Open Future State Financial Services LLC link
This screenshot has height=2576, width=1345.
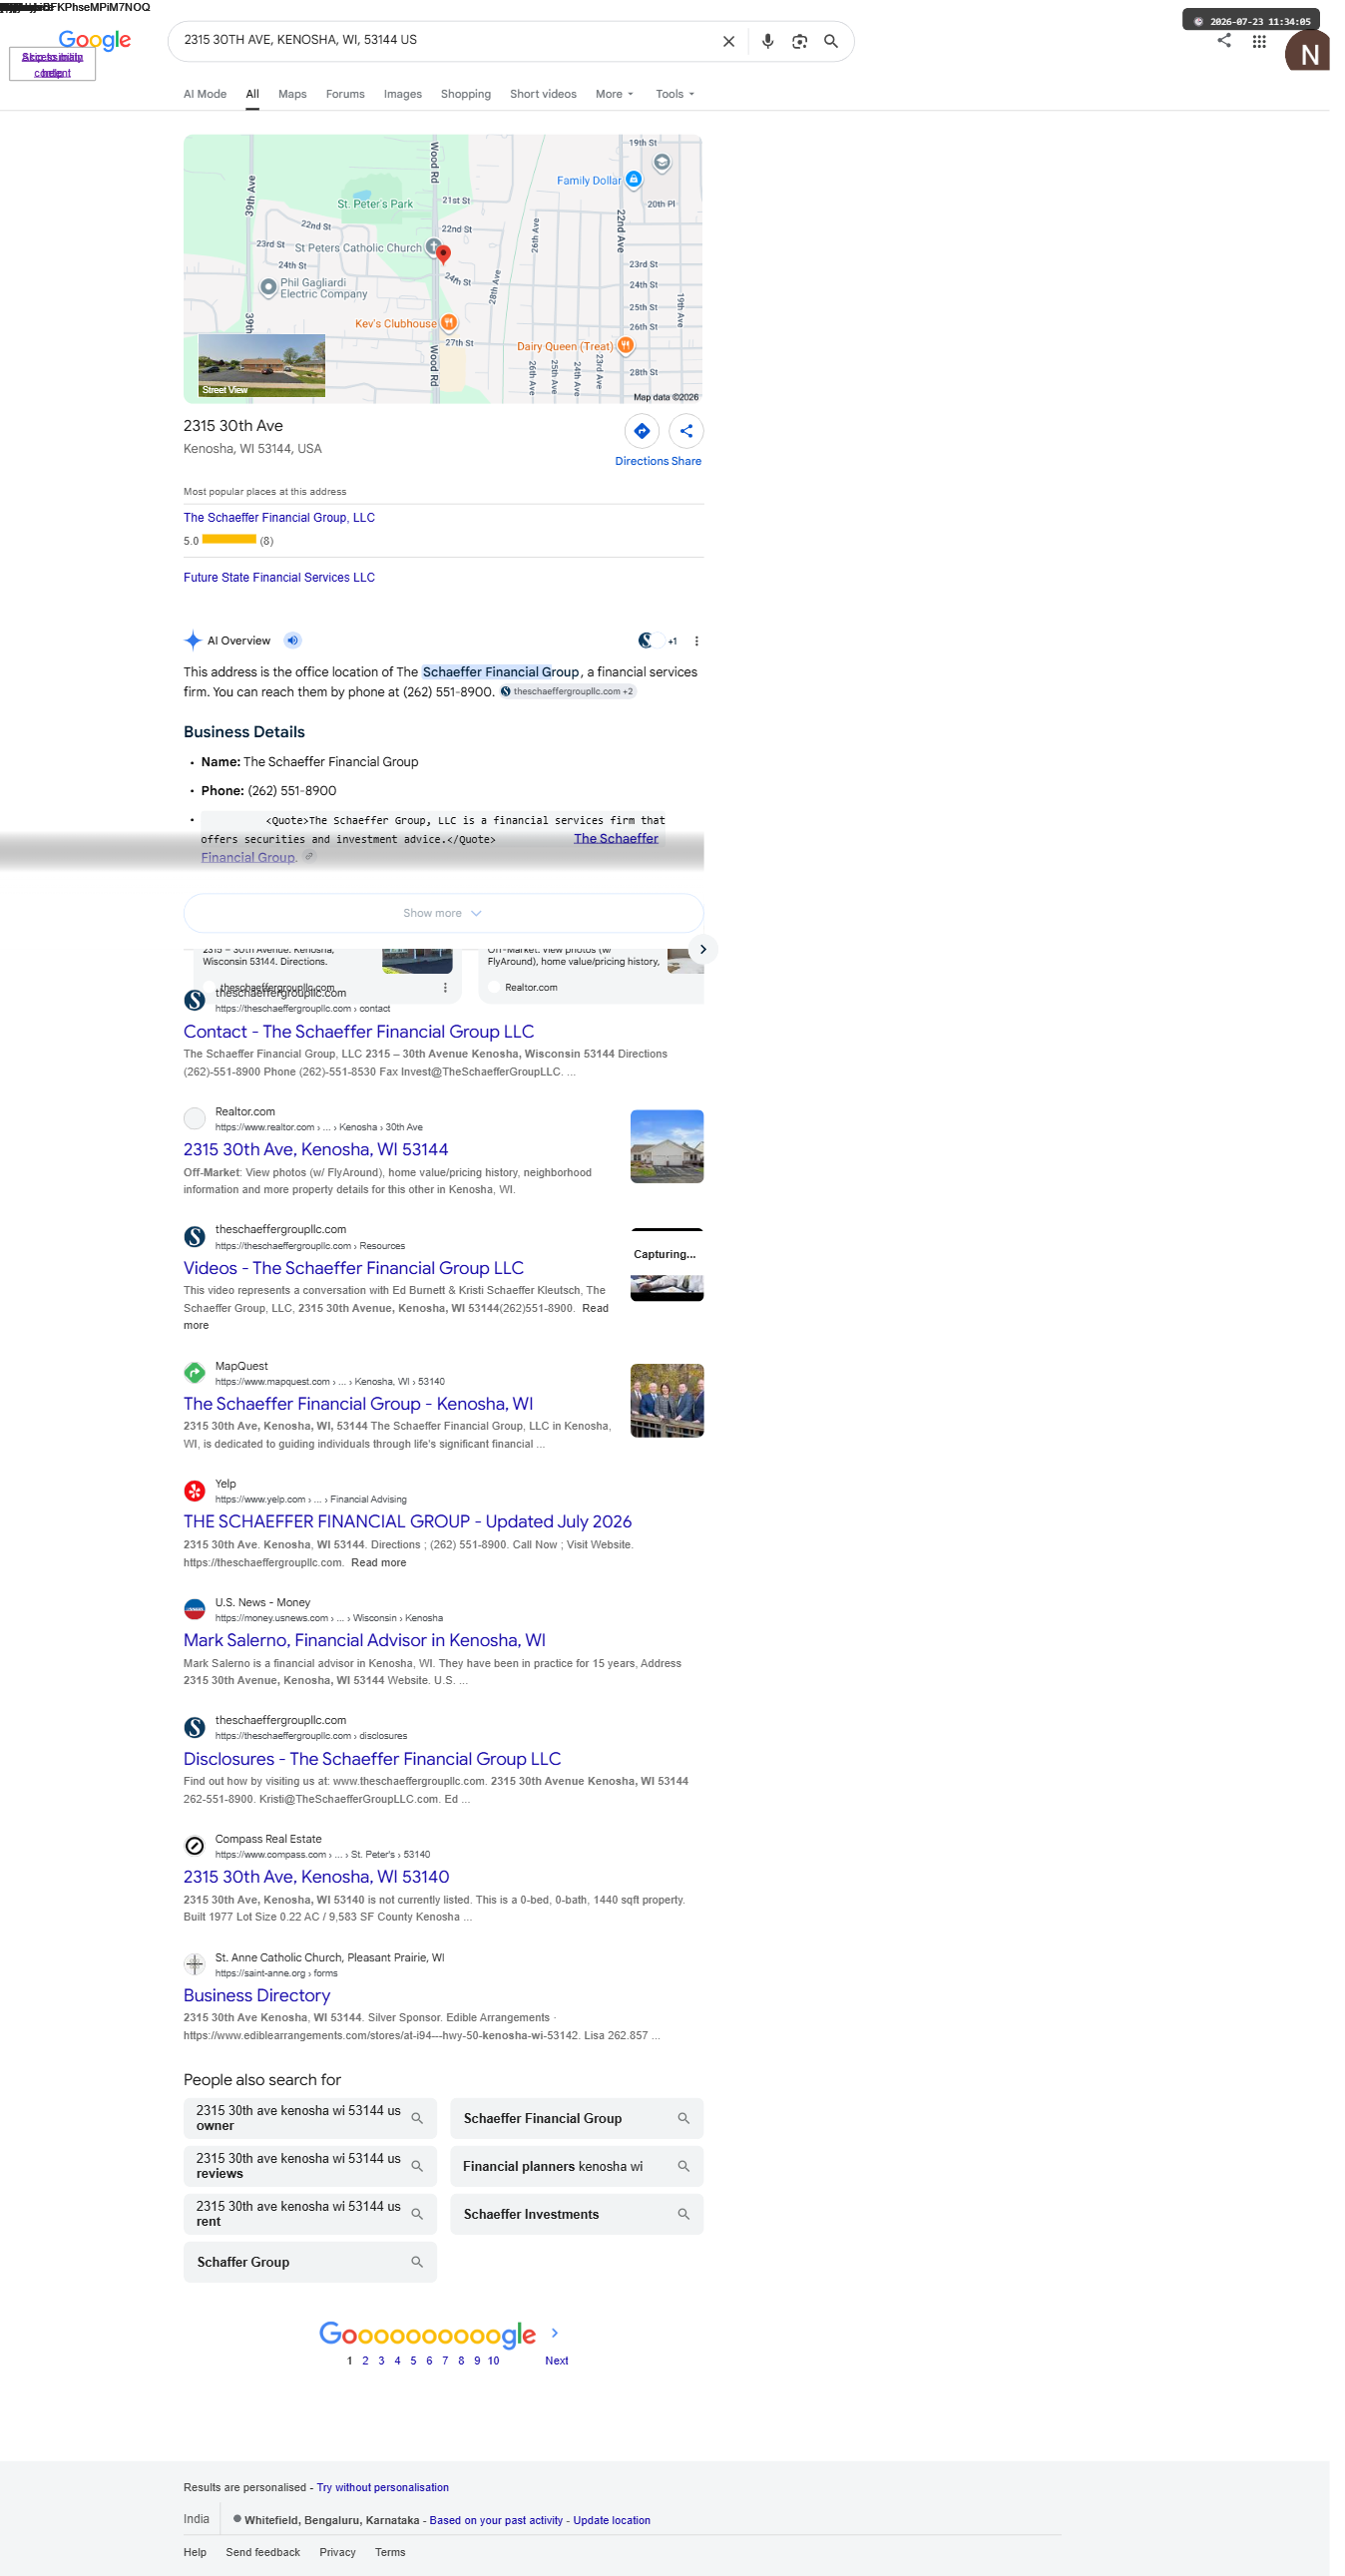pyautogui.click(x=279, y=578)
